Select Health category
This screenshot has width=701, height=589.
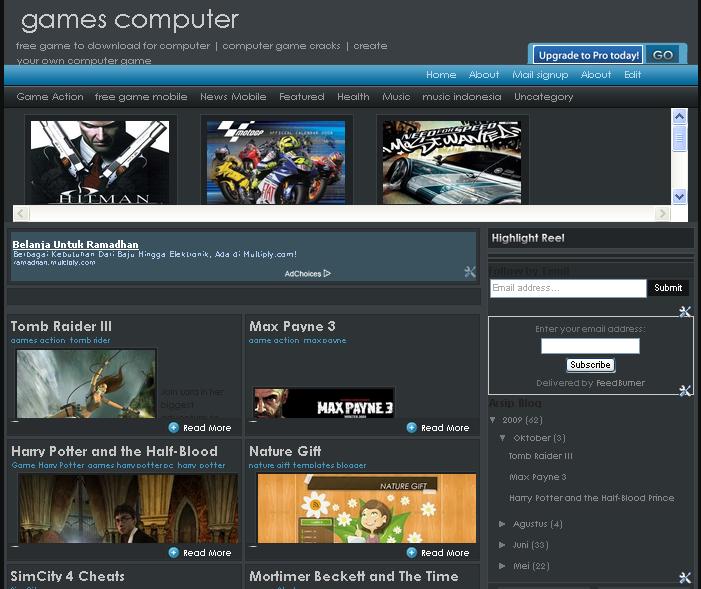[x=353, y=97]
